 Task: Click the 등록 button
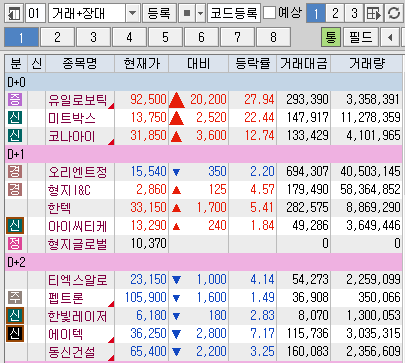click(x=159, y=13)
